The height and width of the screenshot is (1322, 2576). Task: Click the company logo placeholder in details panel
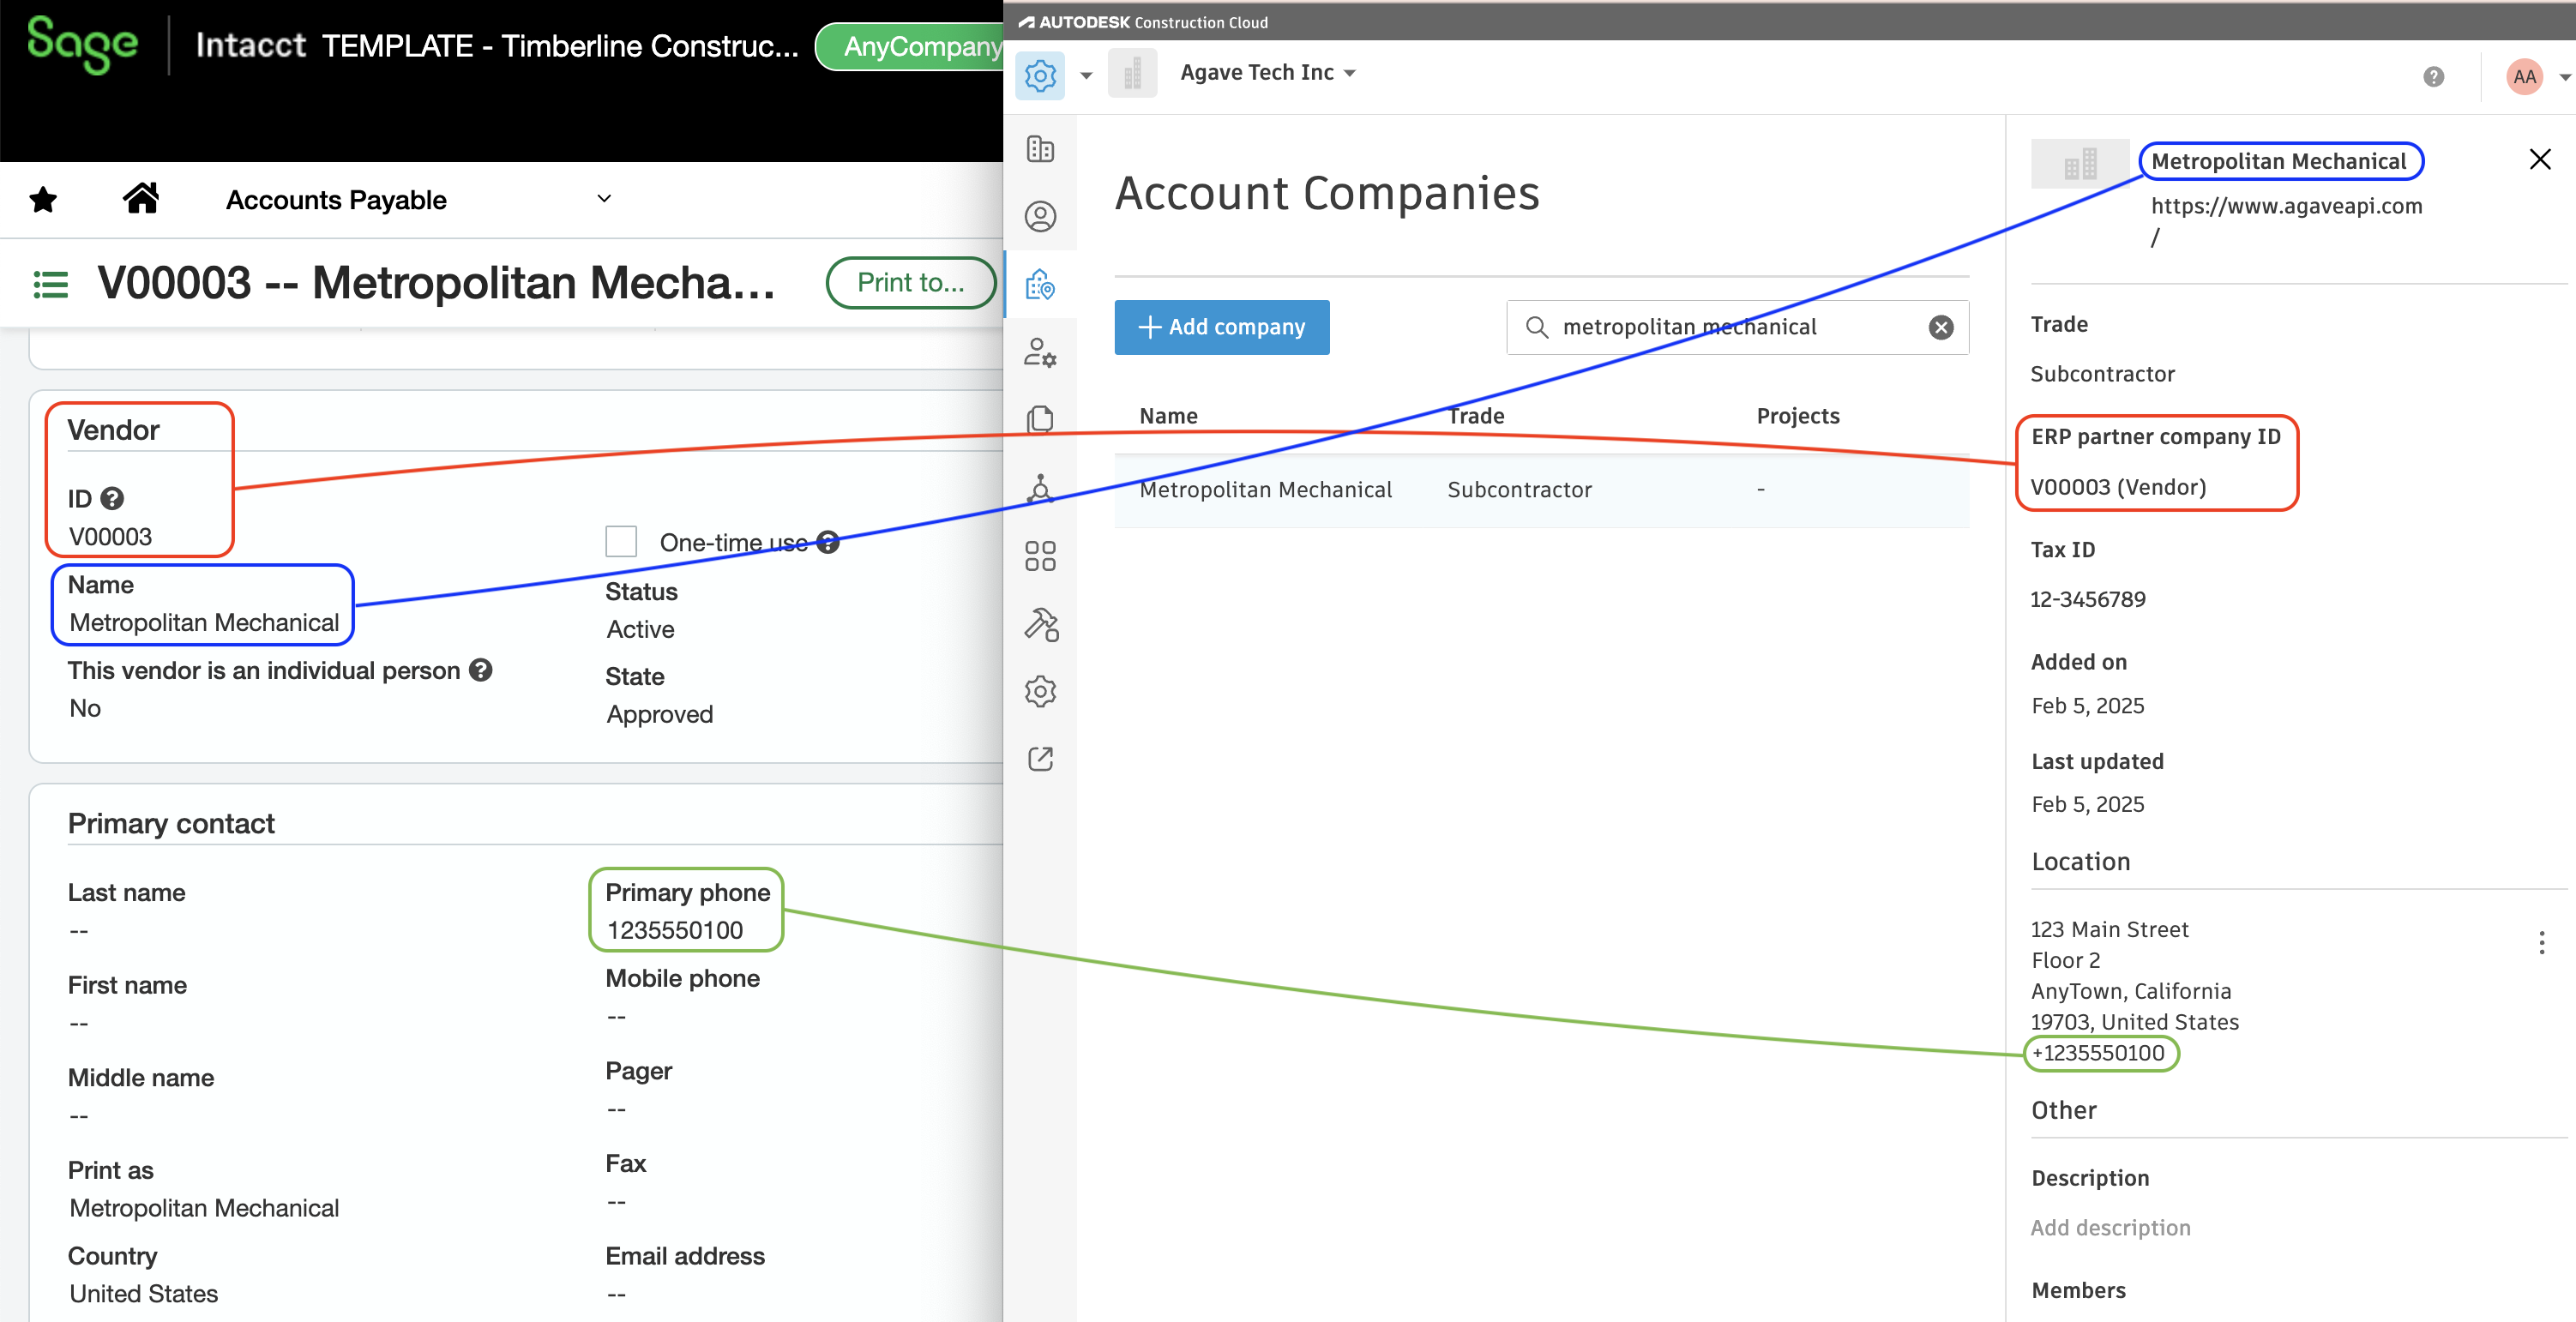[2079, 163]
